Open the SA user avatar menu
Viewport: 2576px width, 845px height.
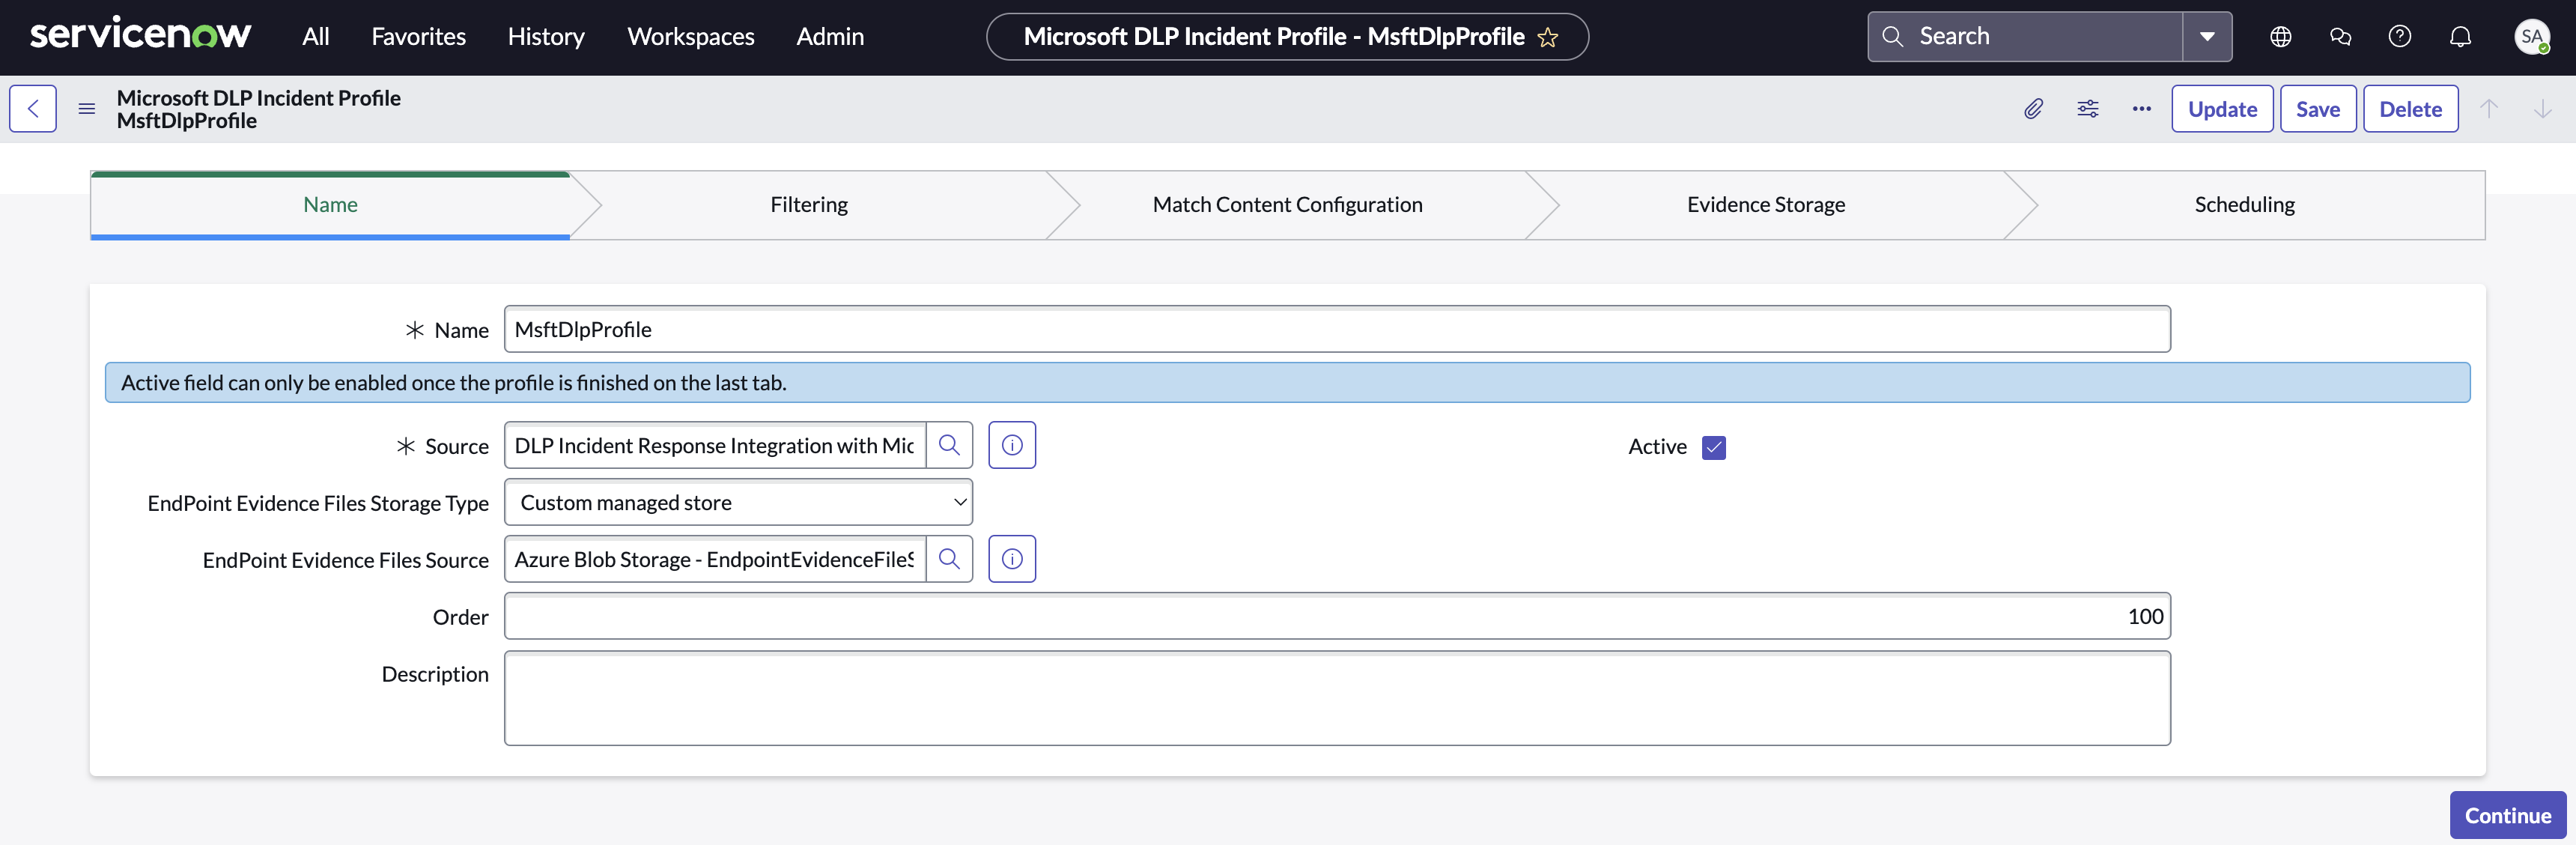pos(2532,36)
